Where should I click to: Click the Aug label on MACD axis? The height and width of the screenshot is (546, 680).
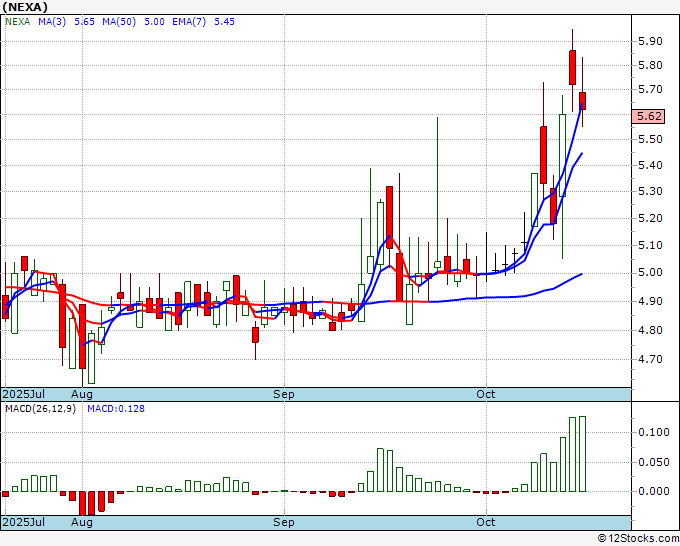(82, 523)
